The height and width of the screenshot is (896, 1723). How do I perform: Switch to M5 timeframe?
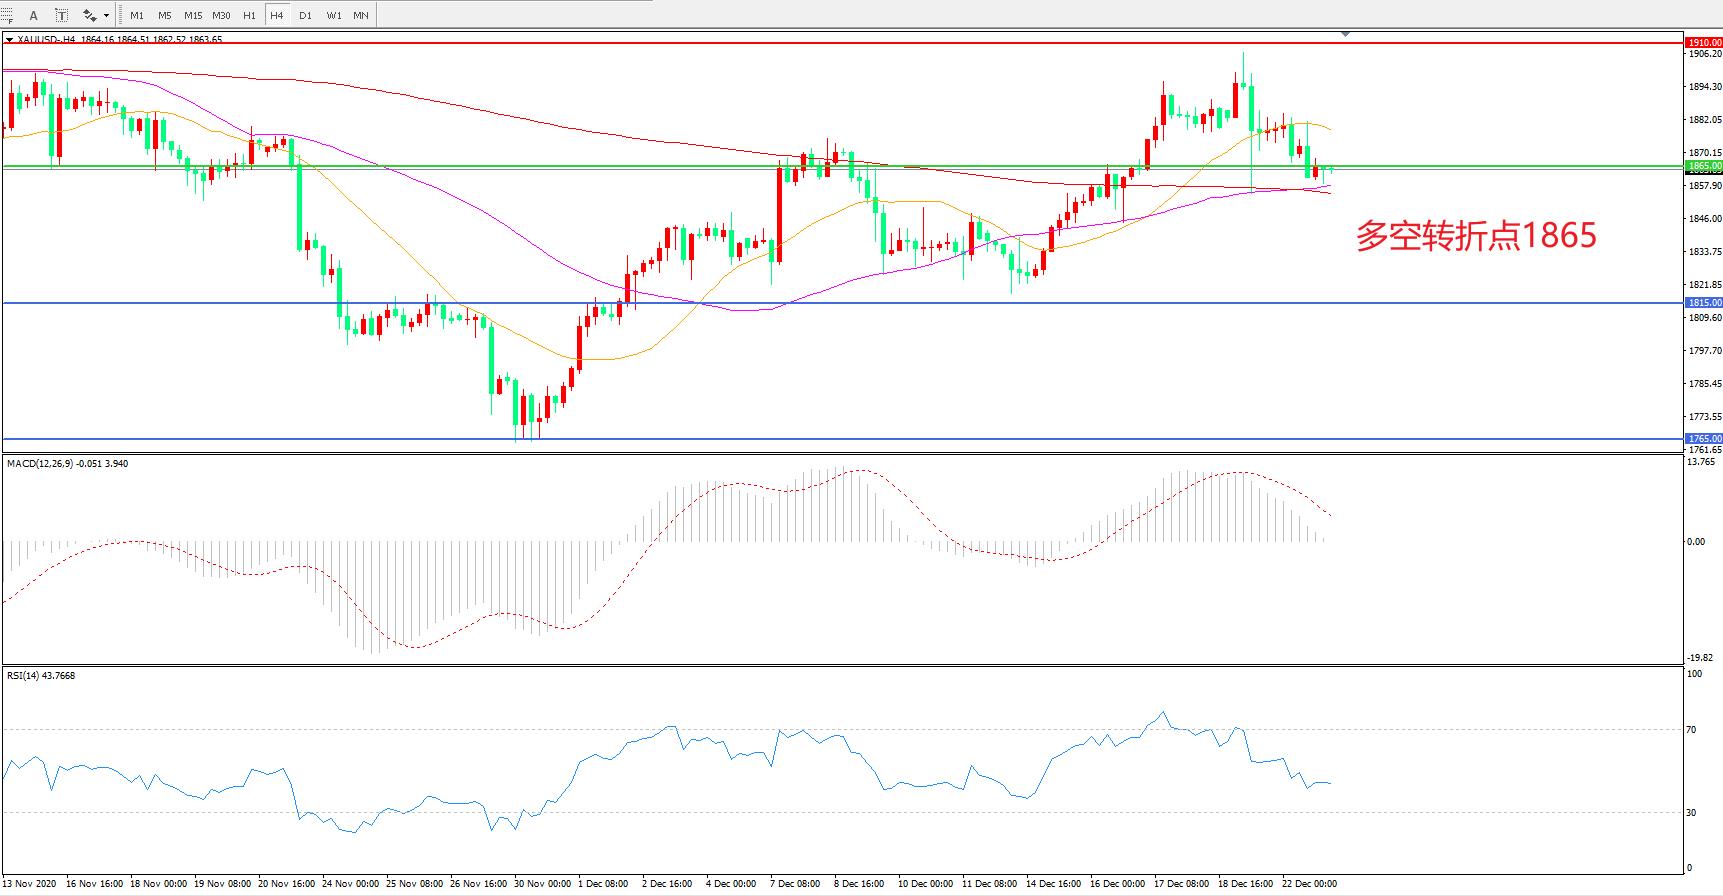(165, 15)
